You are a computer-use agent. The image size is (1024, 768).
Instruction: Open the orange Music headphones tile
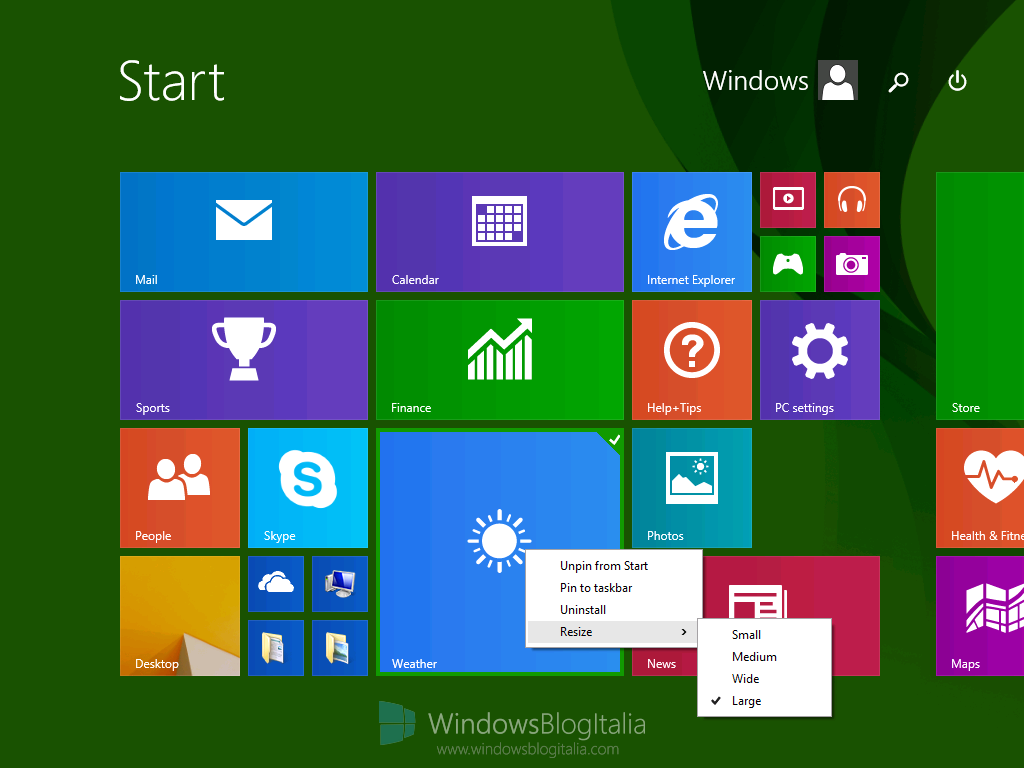852,200
